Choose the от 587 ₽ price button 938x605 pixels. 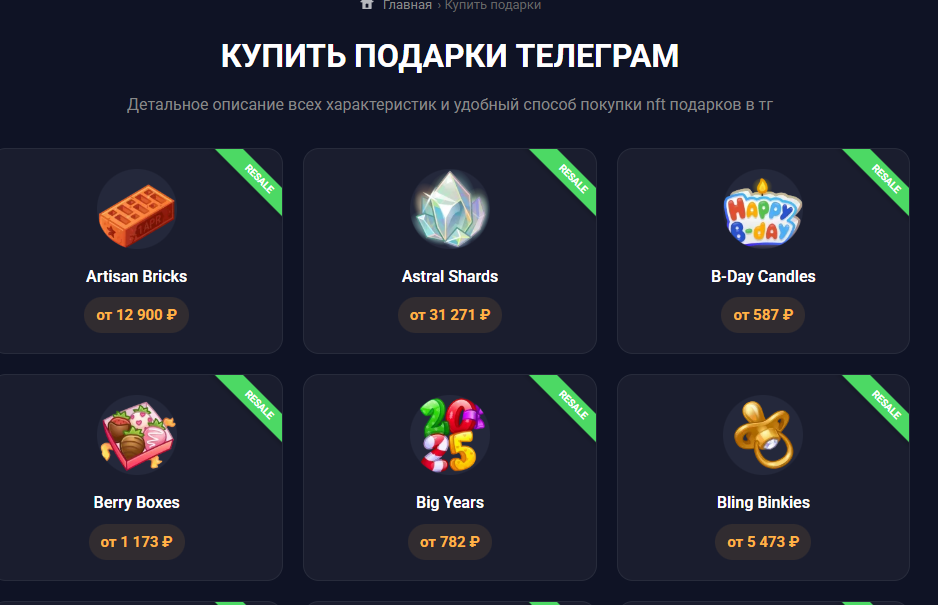click(763, 315)
